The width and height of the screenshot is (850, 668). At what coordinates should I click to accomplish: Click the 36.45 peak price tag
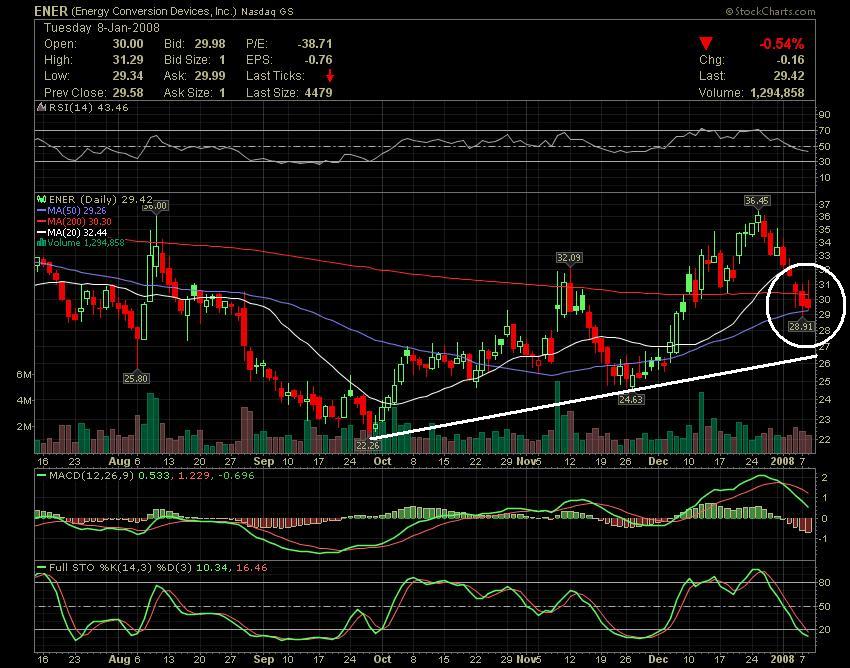(x=757, y=201)
